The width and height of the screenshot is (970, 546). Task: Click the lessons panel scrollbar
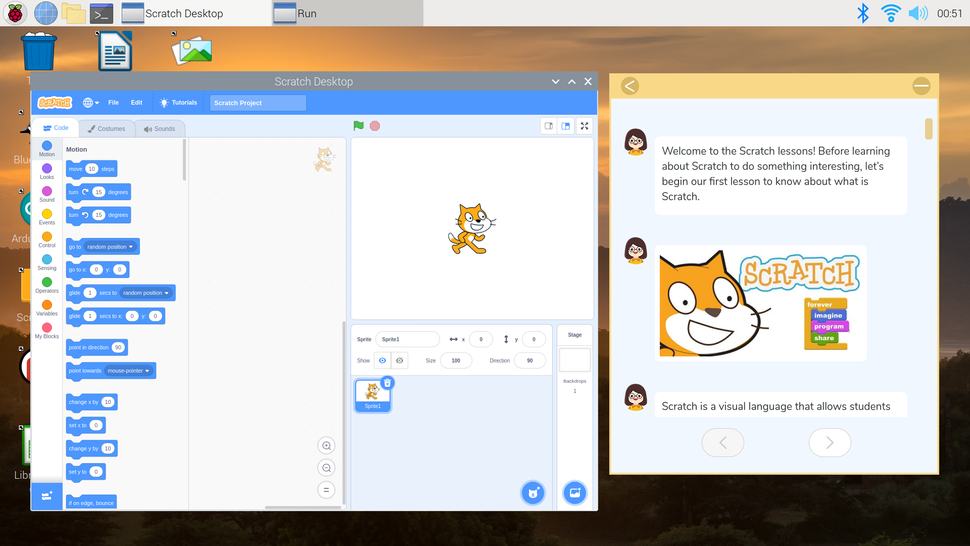929,129
